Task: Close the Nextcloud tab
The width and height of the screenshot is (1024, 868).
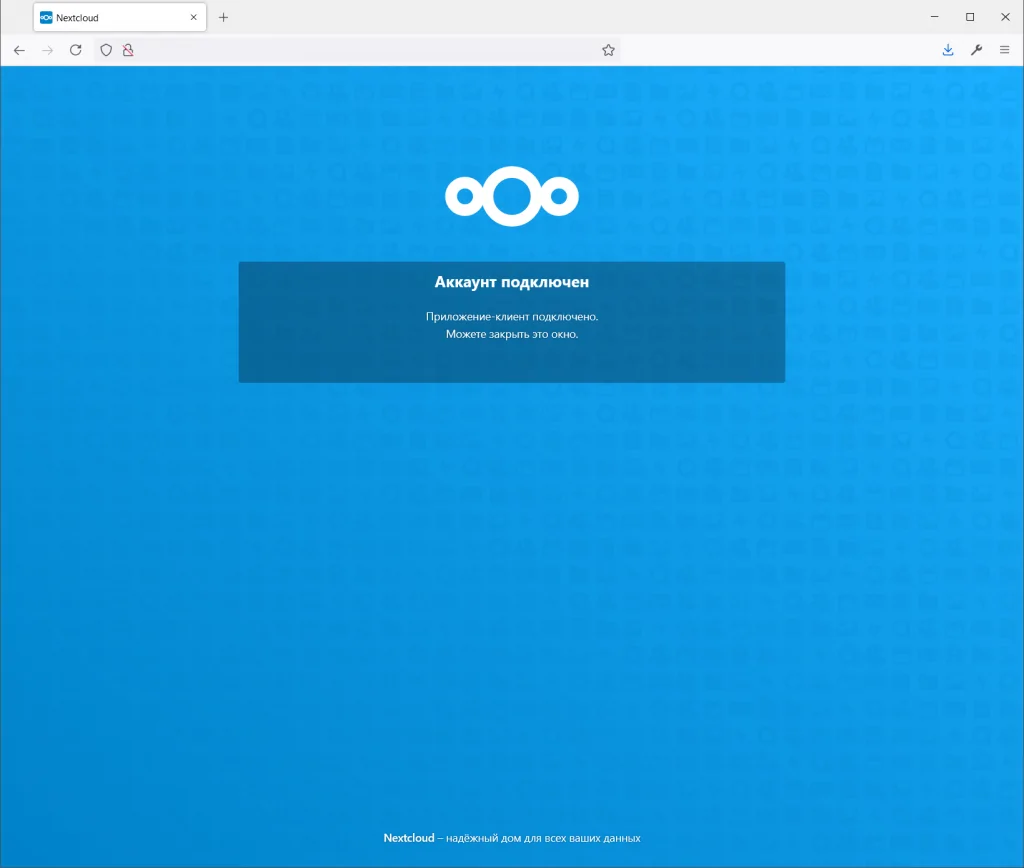Action: (193, 18)
